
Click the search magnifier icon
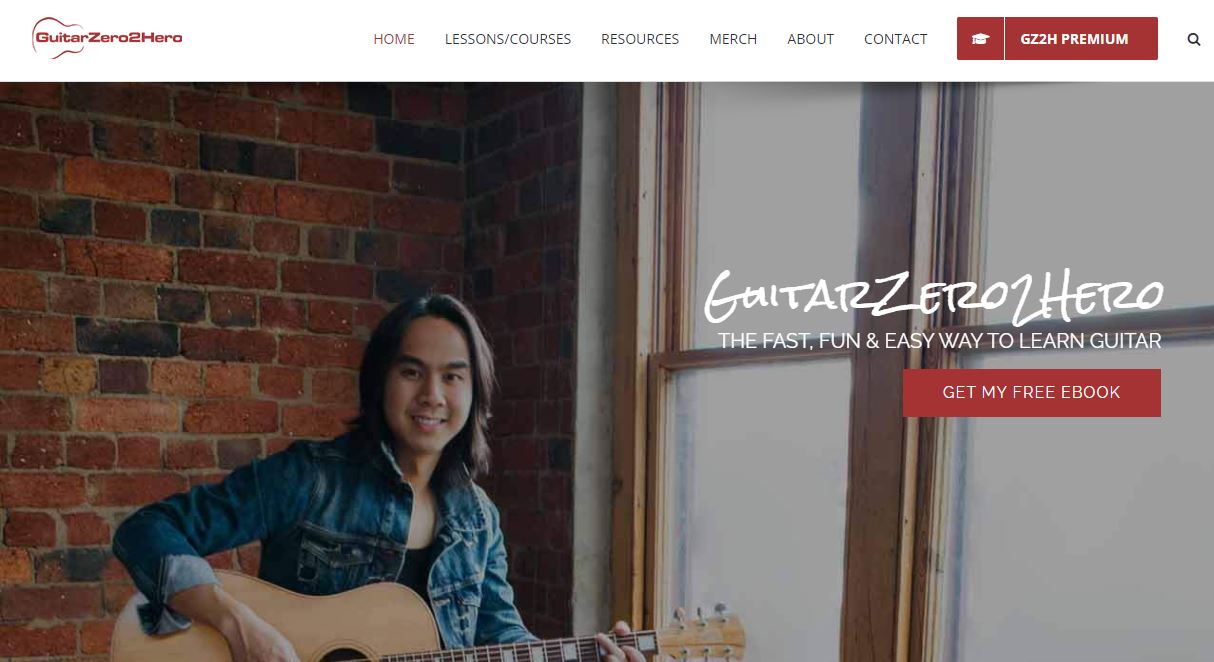1194,40
